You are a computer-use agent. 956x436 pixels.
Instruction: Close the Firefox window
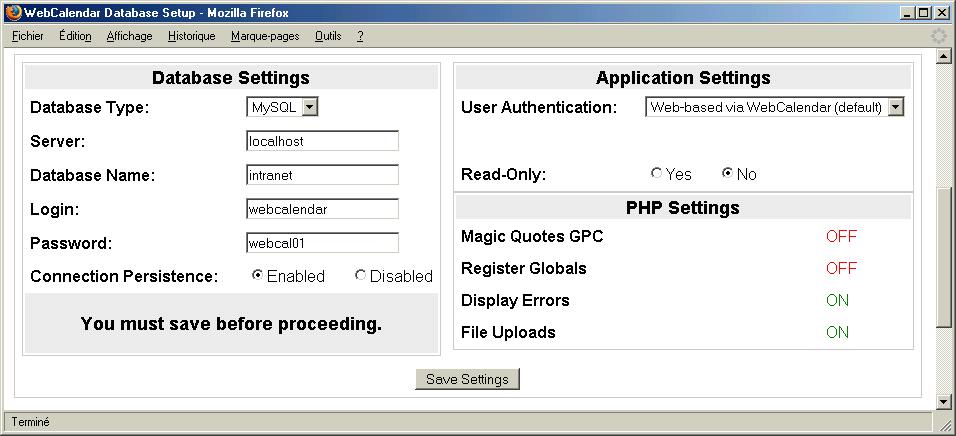(942, 12)
